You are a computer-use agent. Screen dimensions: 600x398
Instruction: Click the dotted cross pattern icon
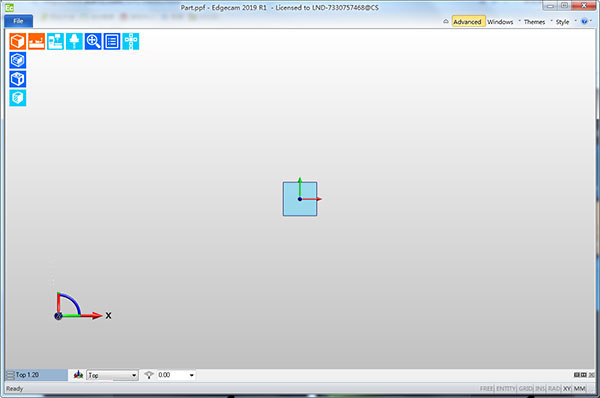(130, 41)
